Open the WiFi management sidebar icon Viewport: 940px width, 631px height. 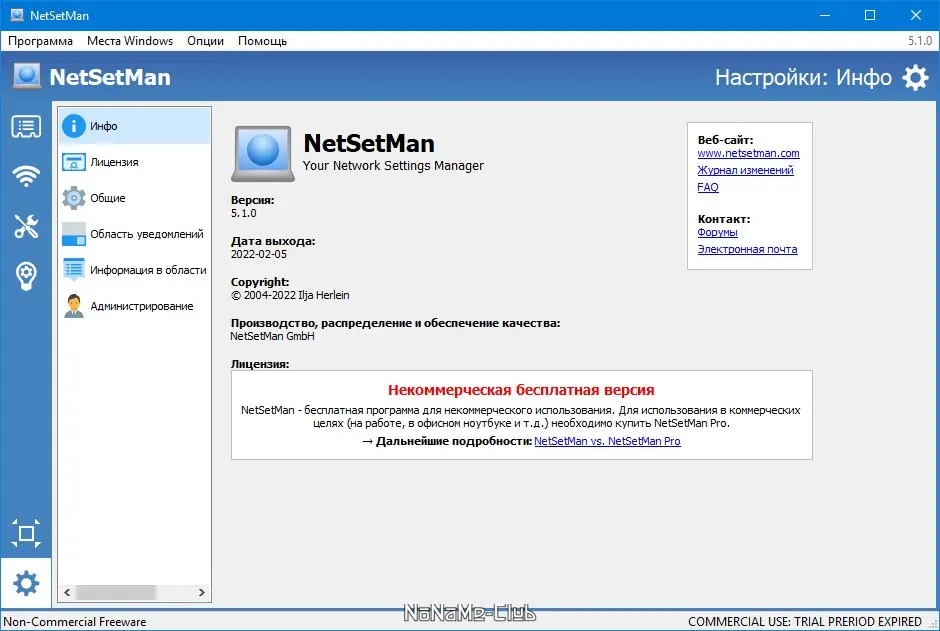26,176
